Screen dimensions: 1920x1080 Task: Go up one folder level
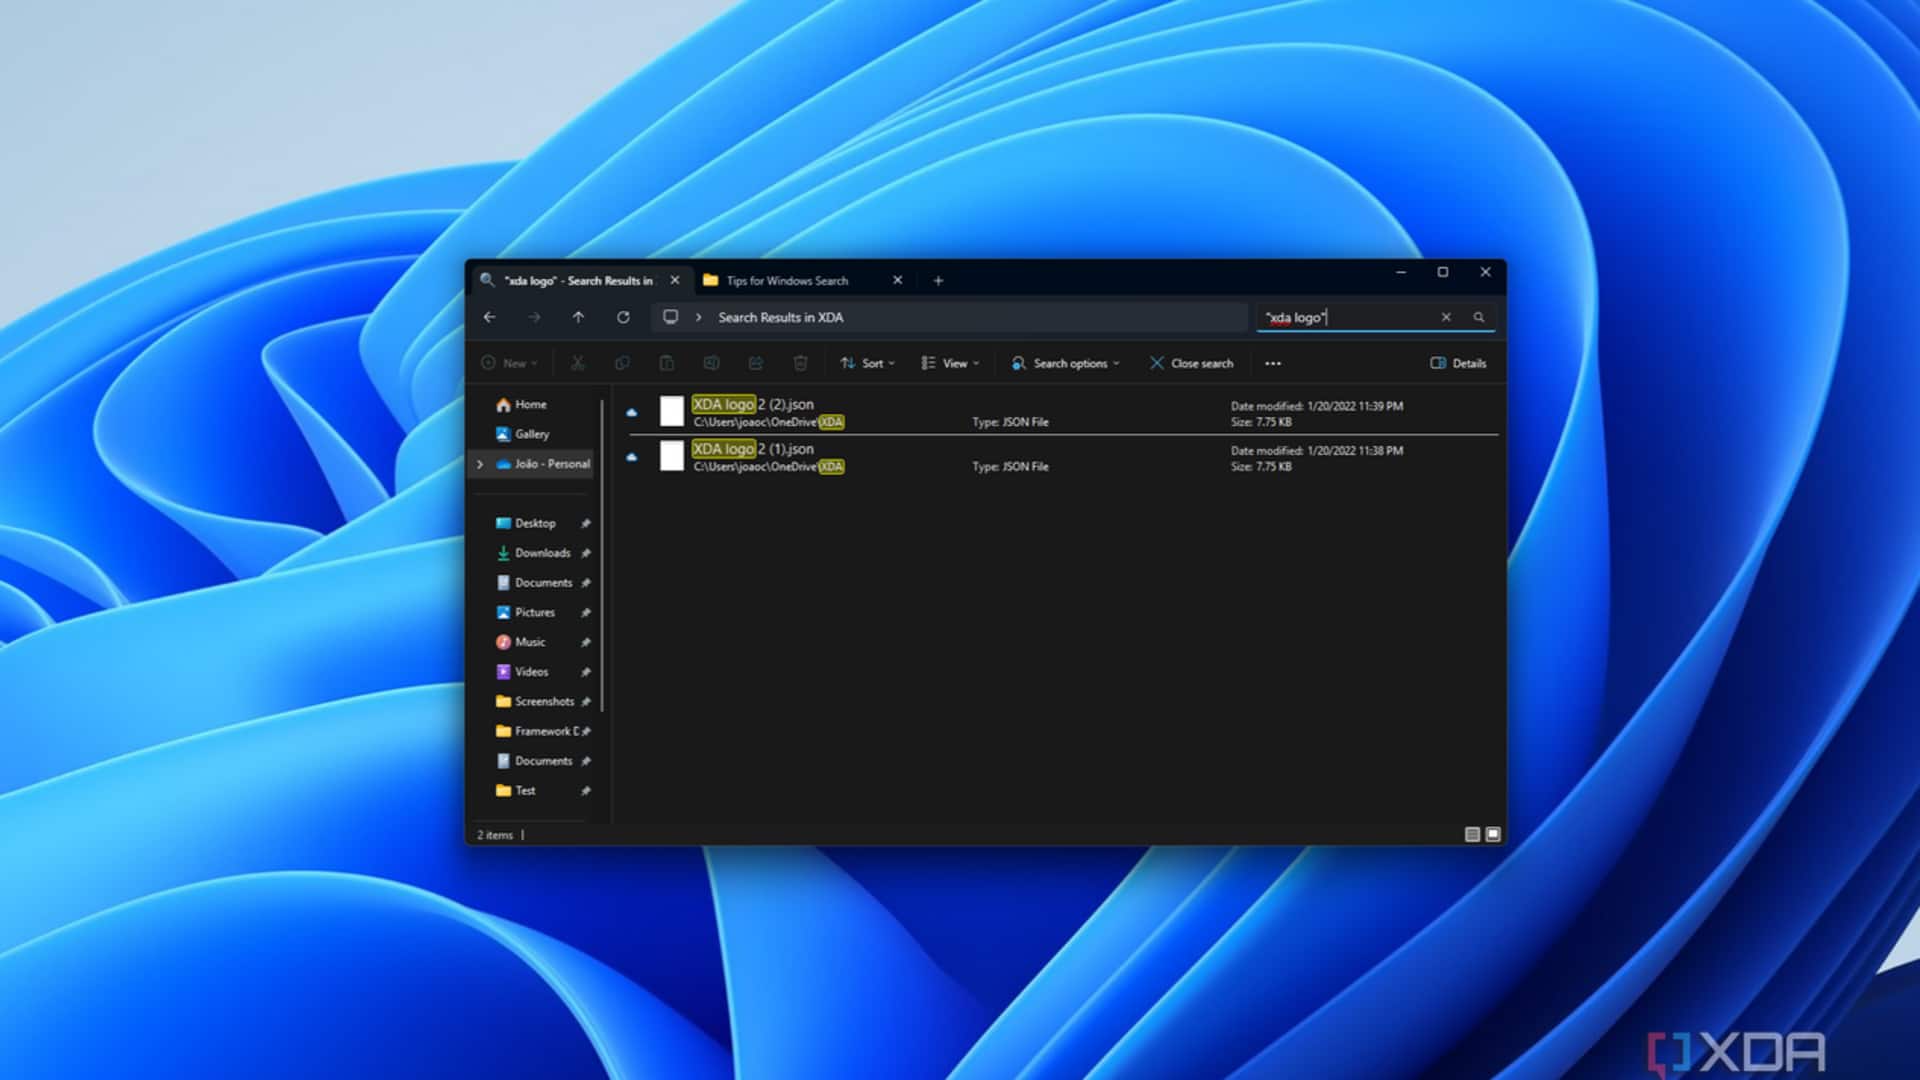(x=578, y=317)
